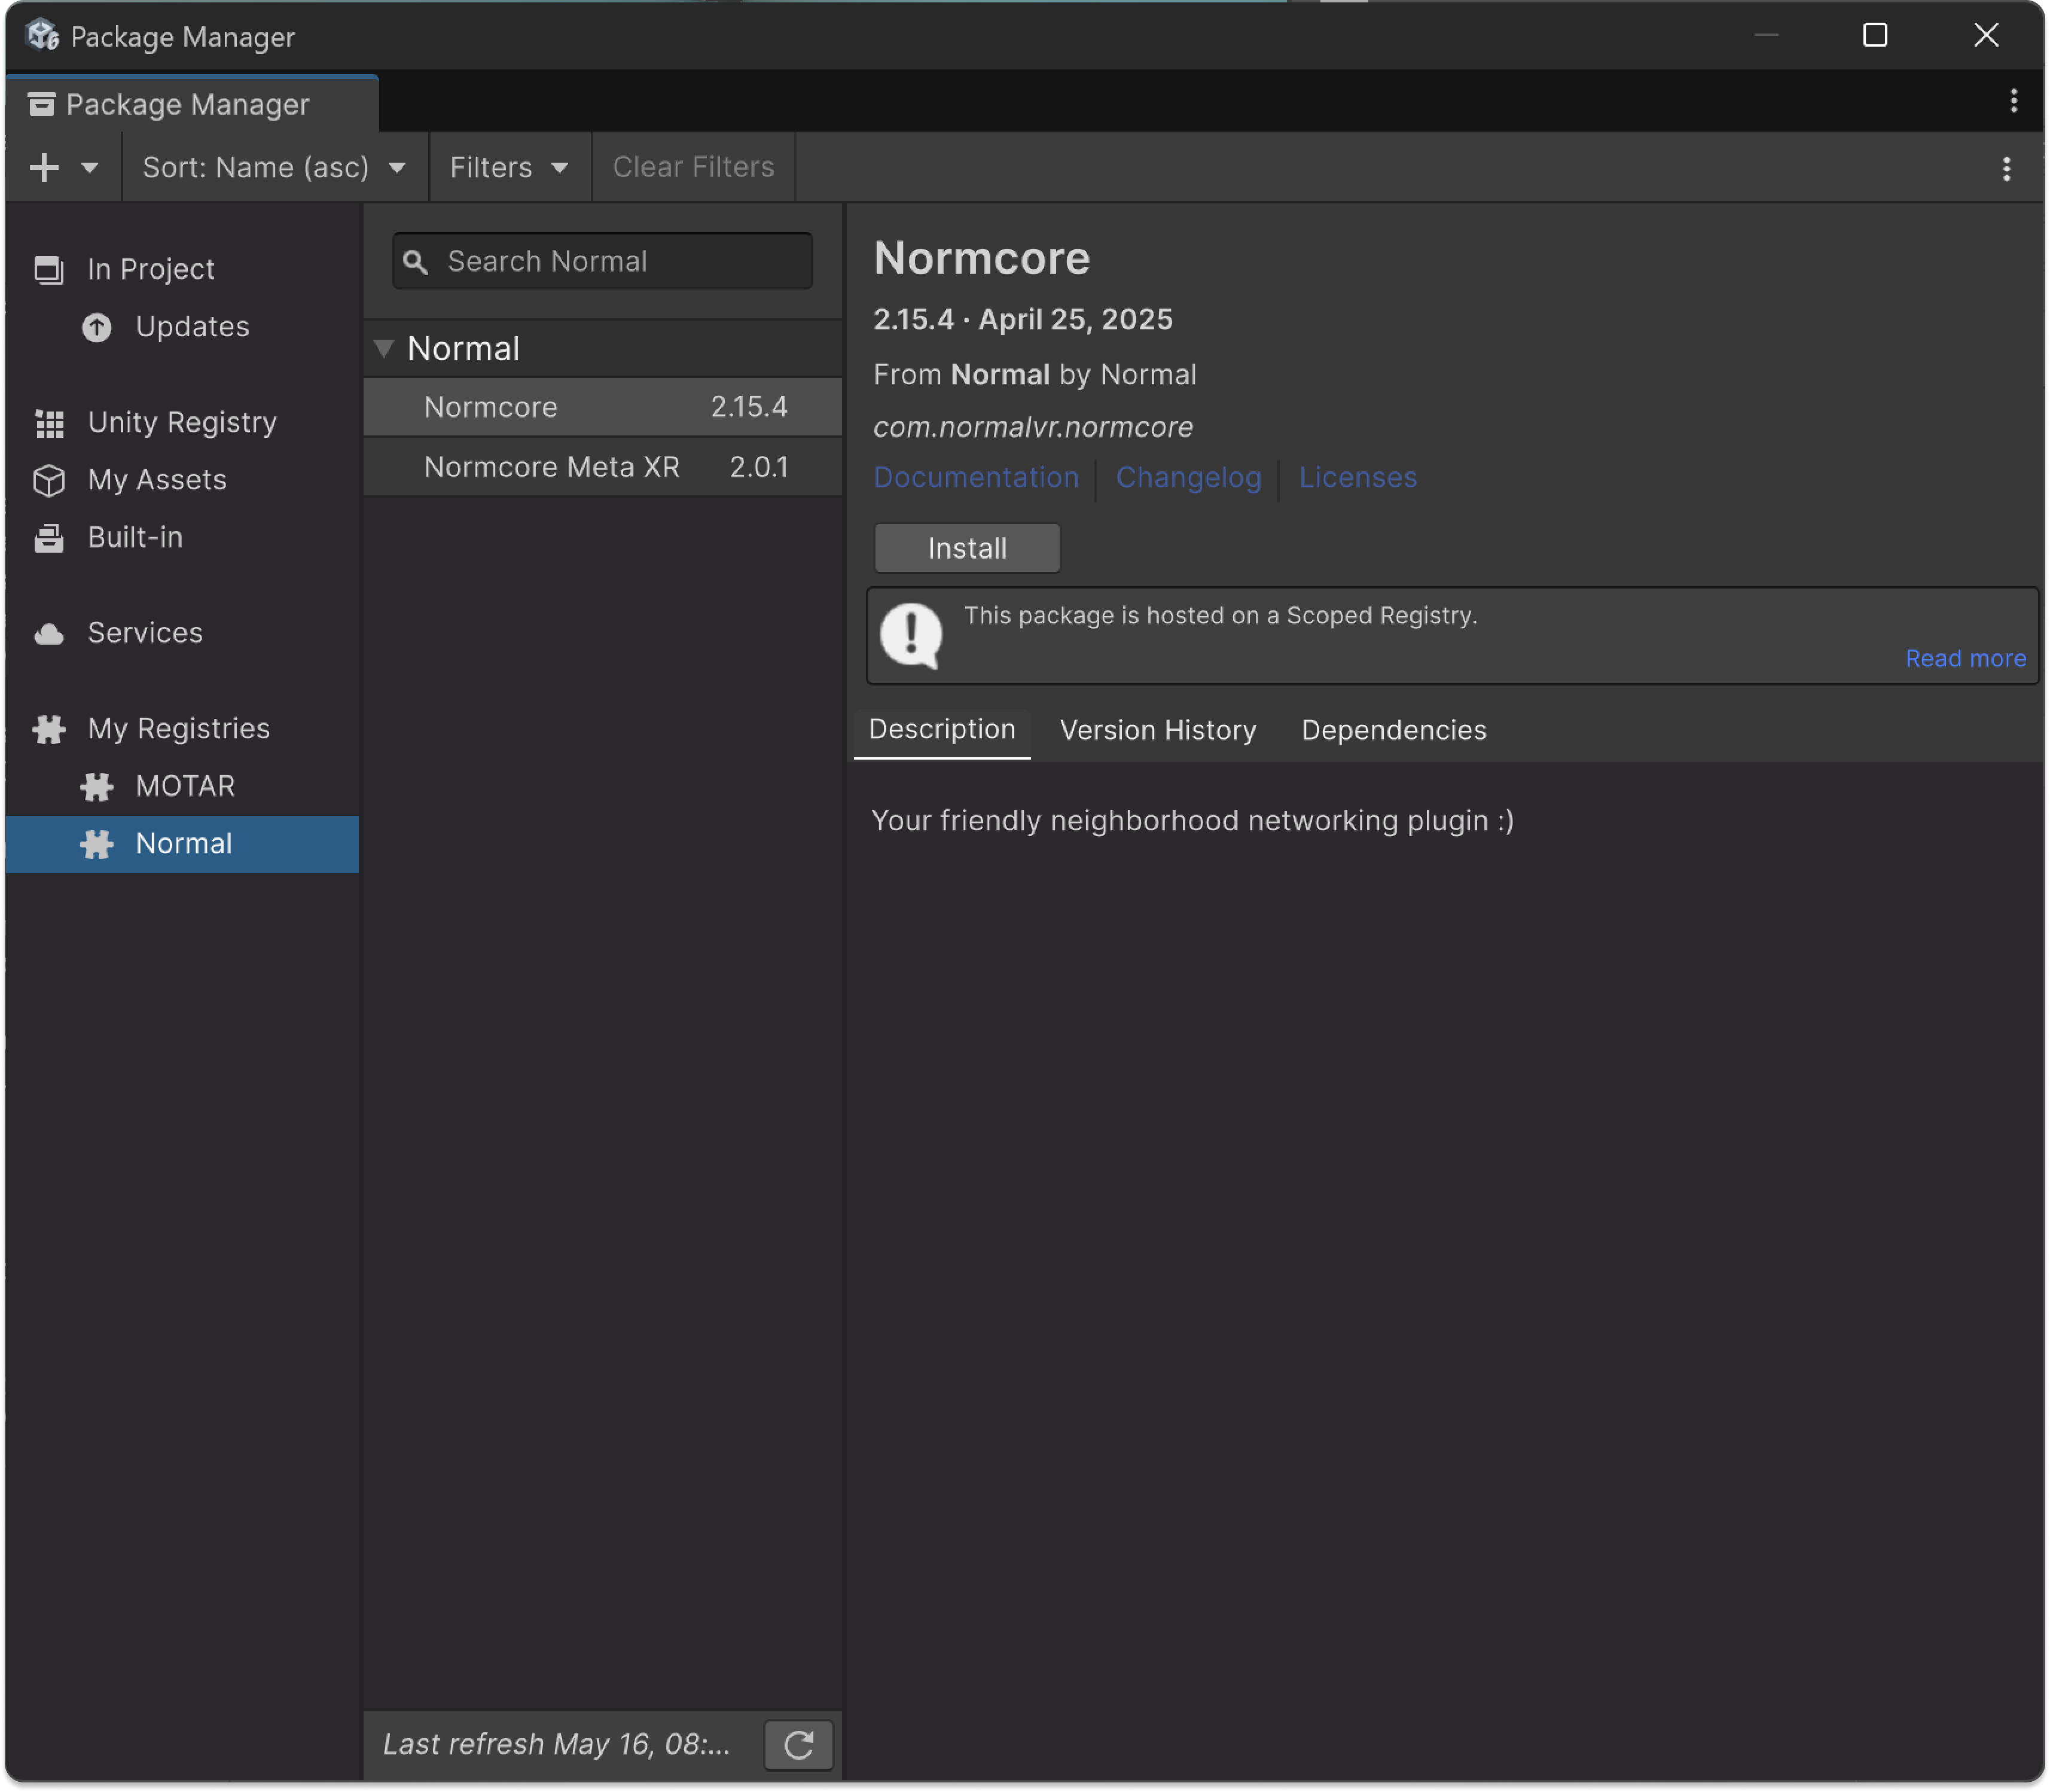The height and width of the screenshot is (1792, 2050).
Task: Click the Services cloud icon
Action: (x=49, y=634)
